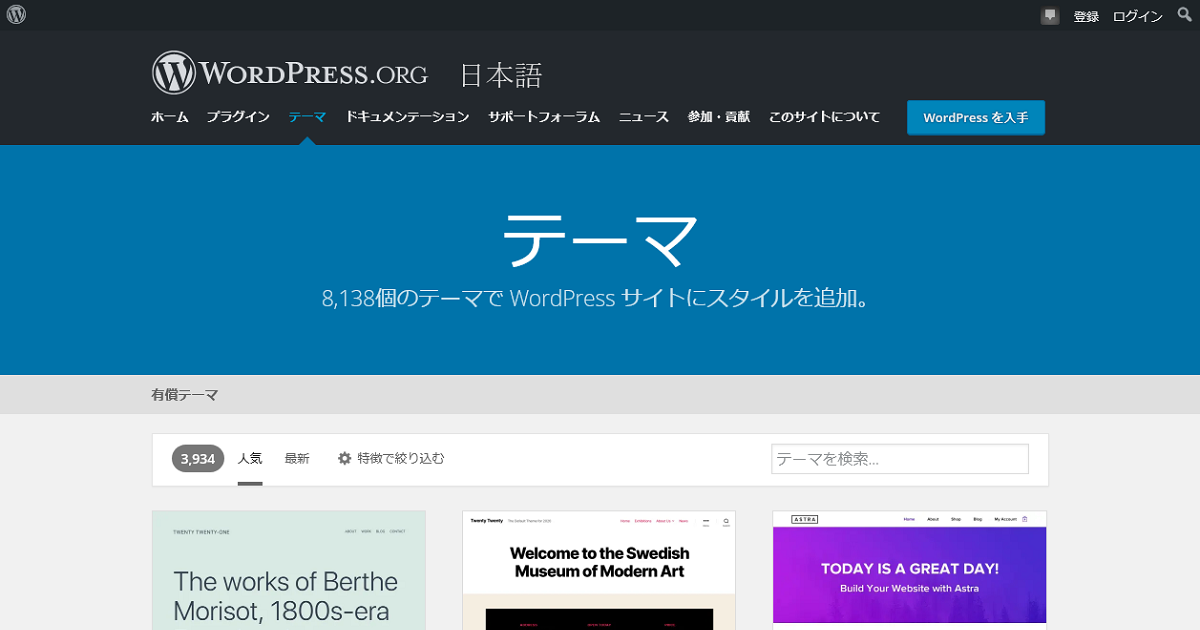The image size is (1200, 630).
Task: Open ドキュメンテーション menu item
Action: (x=407, y=117)
